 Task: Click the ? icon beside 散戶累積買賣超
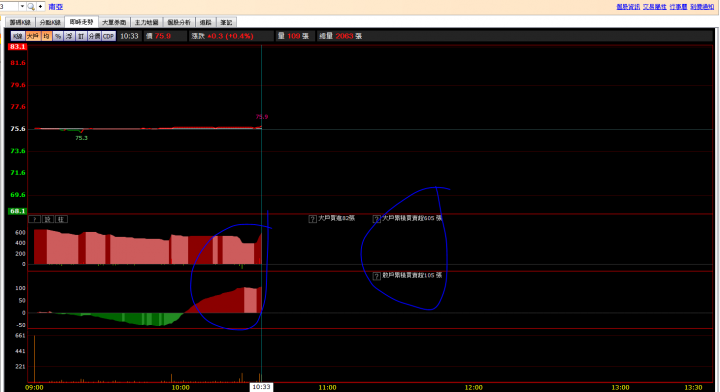(x=377, y=276)
